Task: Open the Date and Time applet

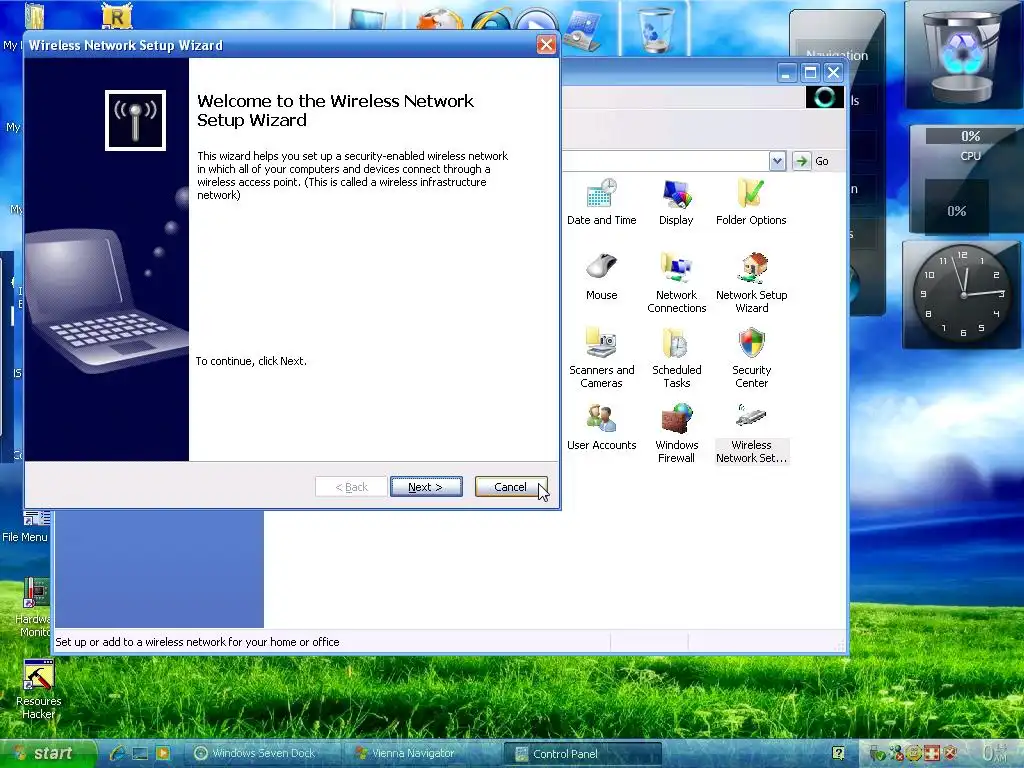Action: (601, 202)
